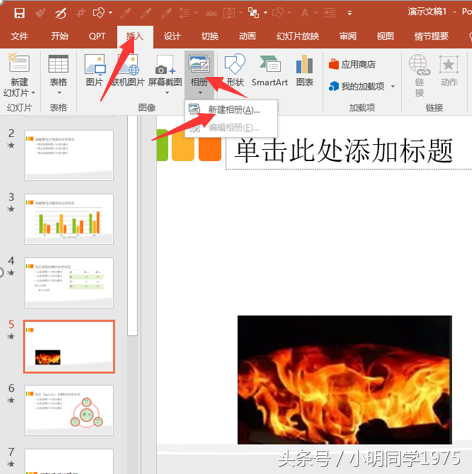Select slide 5 thumbnail with fire image
Image resolution: width=472 pixels, height=474 pixels.
point(69,347)
